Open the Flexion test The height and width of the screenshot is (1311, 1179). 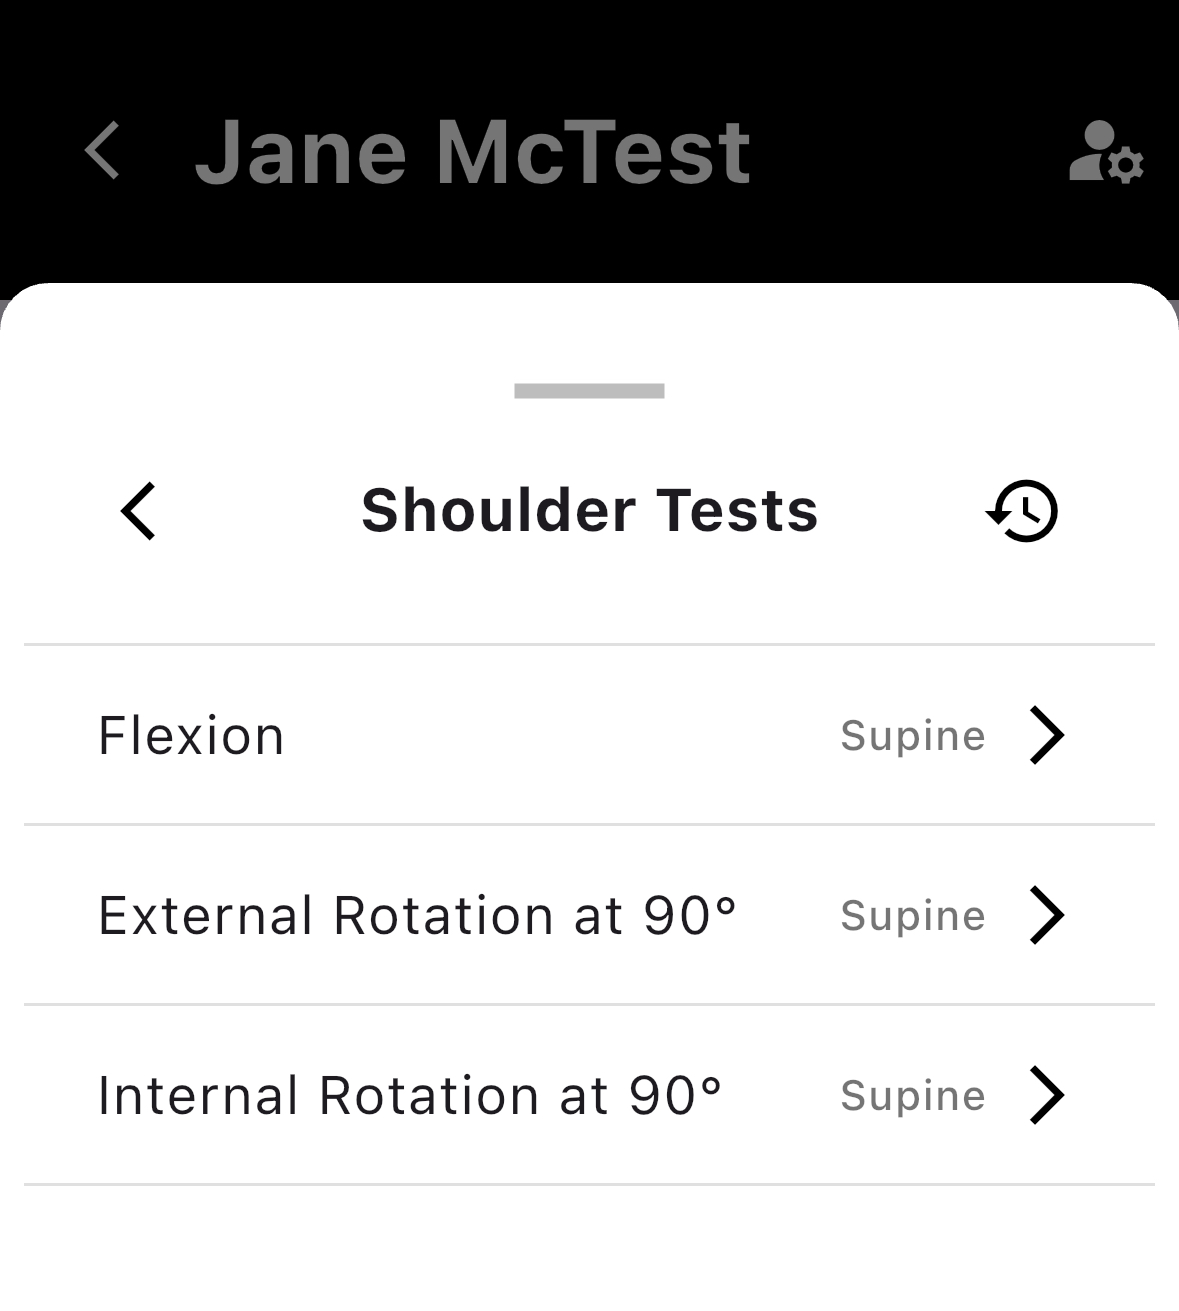589,735
